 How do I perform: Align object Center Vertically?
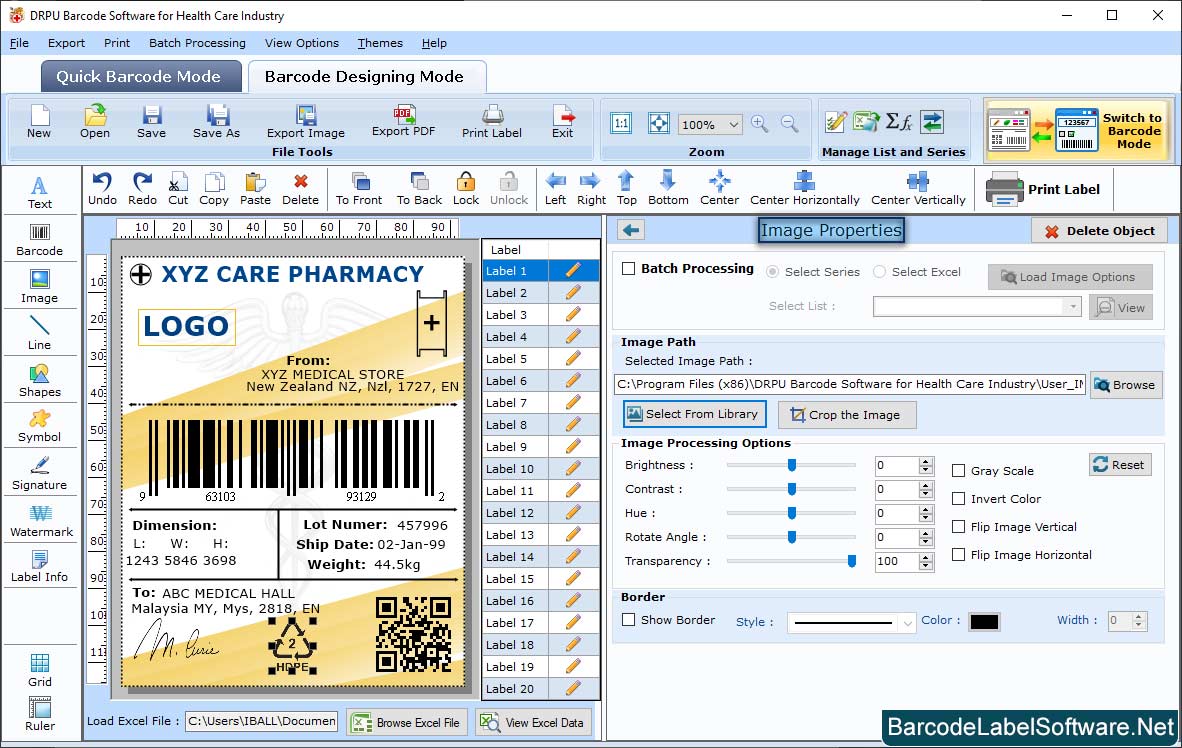[918, 189]
